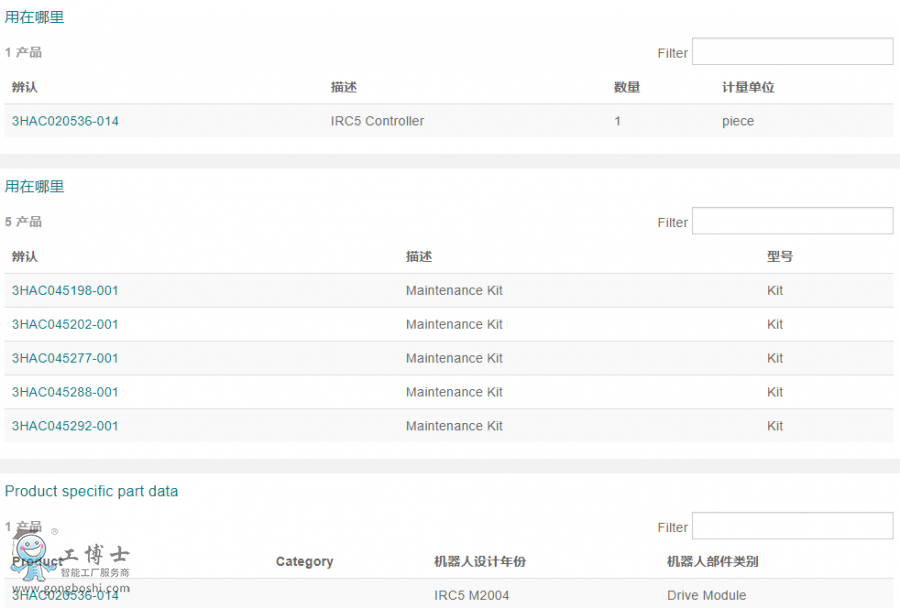Click the Category column header

[304, 561]
